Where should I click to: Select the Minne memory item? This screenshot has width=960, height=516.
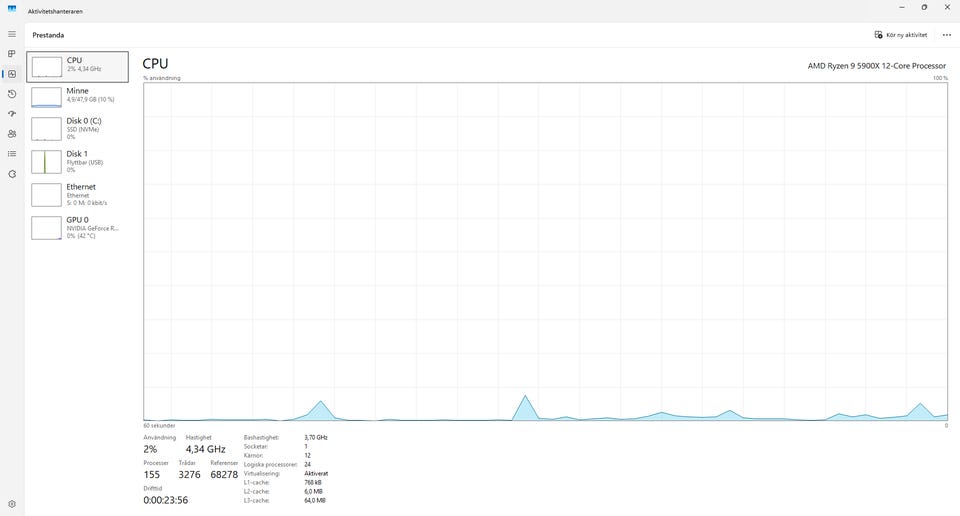(77, 97)
